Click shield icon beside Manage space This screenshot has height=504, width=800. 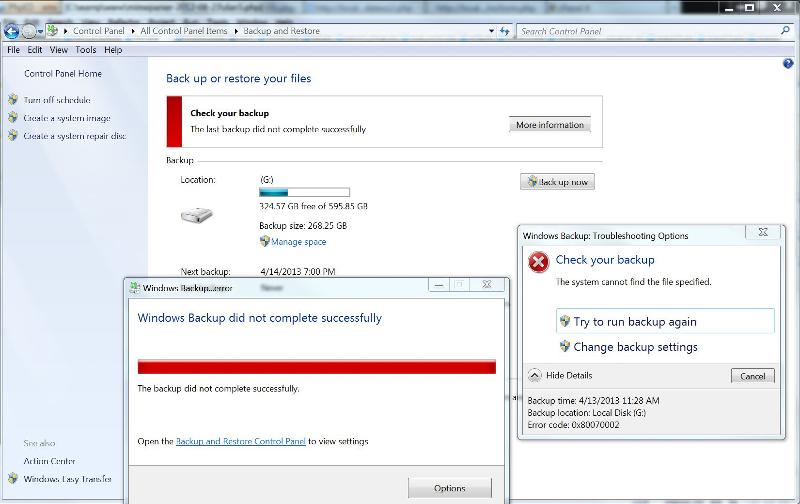click(x=264, y=241)
